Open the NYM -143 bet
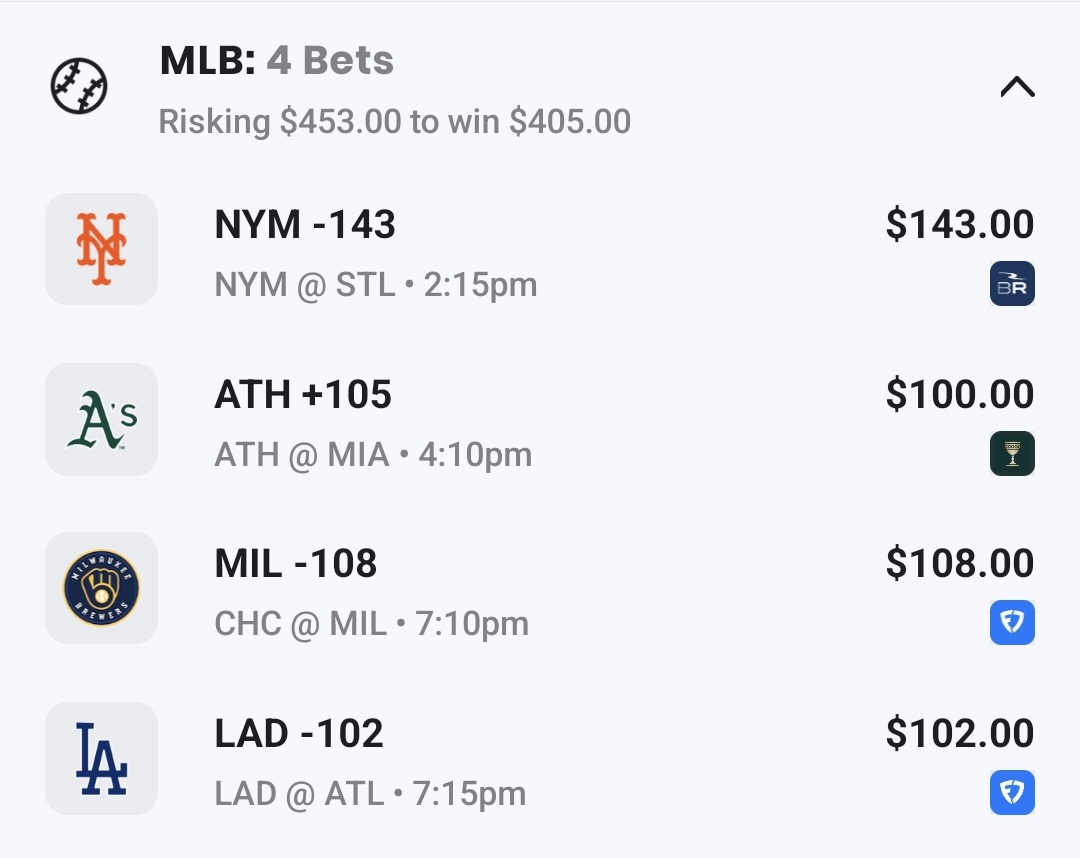 [x=305, y=225]
